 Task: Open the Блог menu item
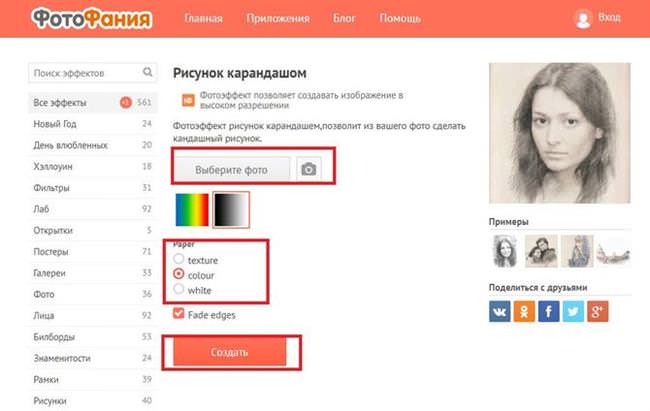point(344,19)
